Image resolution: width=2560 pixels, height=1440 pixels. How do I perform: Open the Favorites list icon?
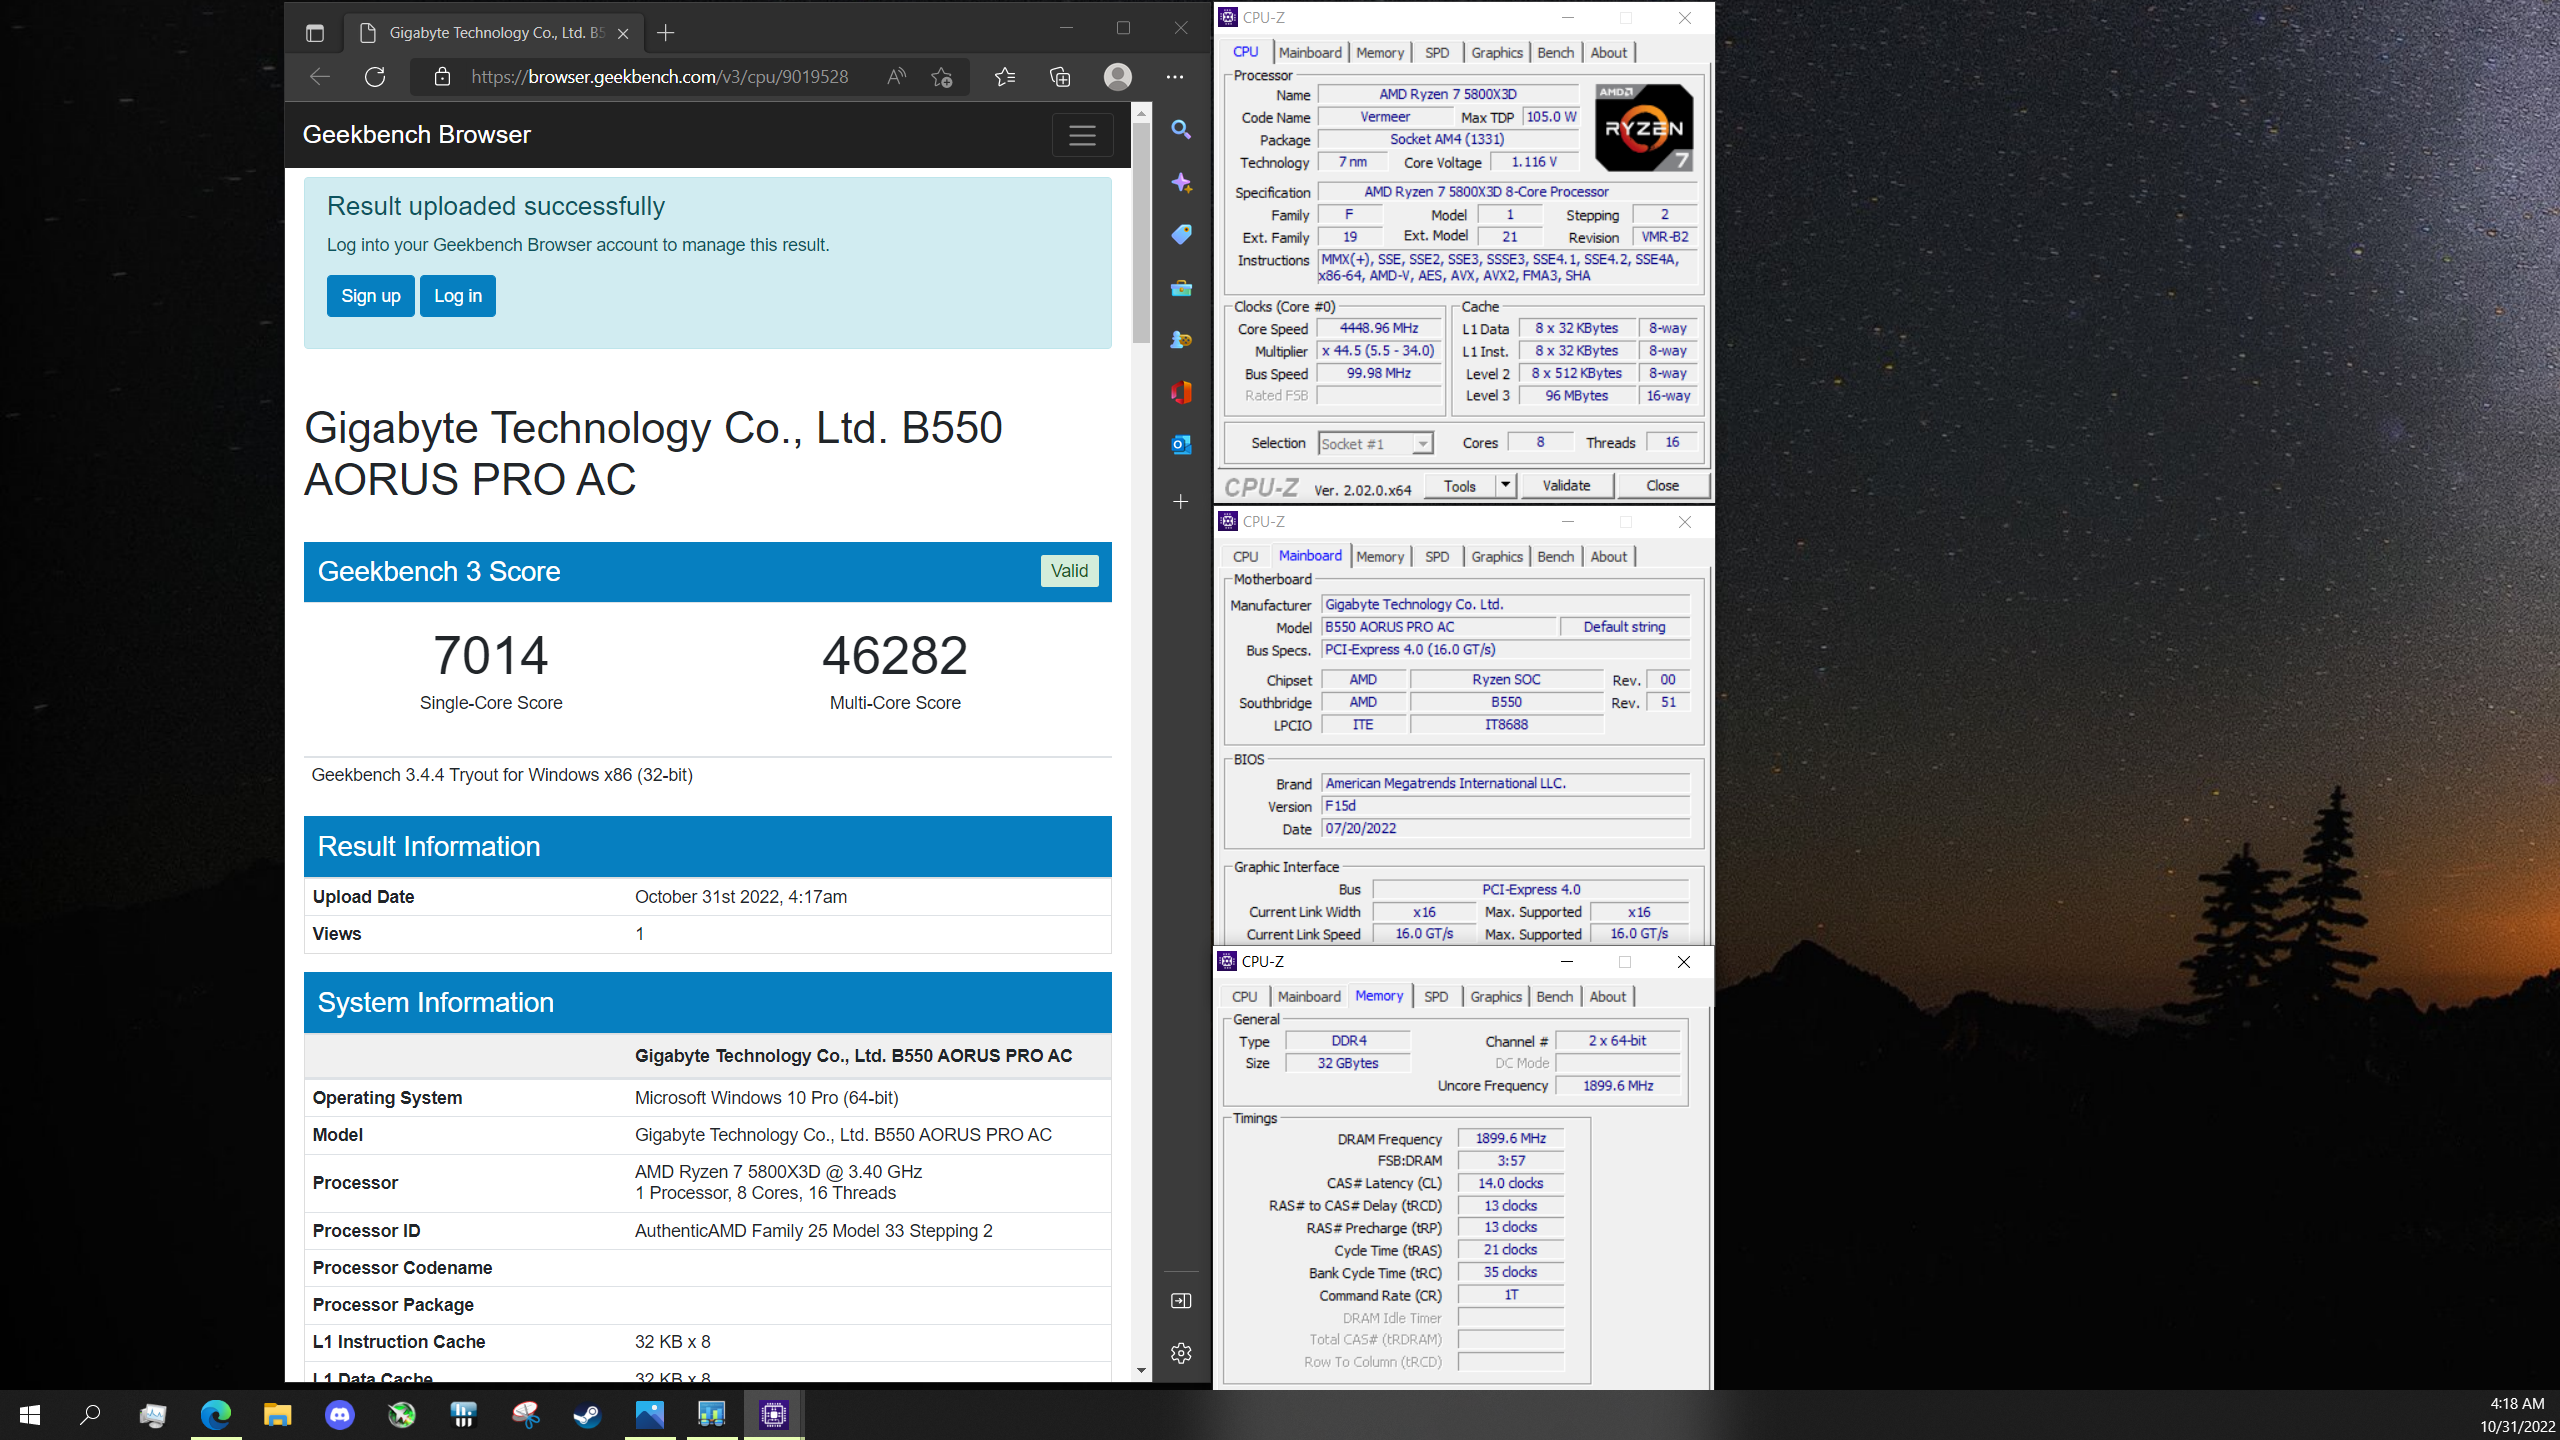1005,77
